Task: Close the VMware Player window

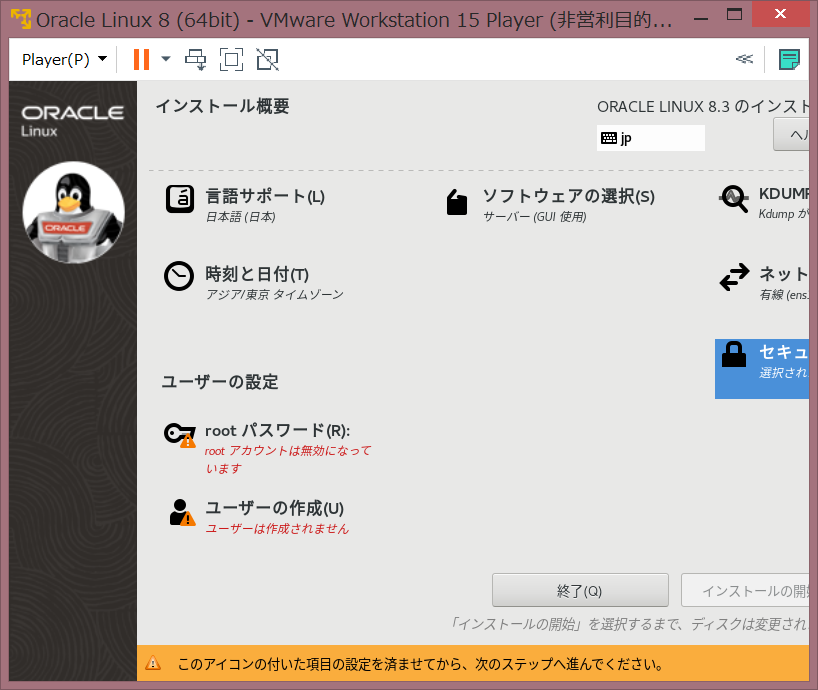Action: coord(780,14)
